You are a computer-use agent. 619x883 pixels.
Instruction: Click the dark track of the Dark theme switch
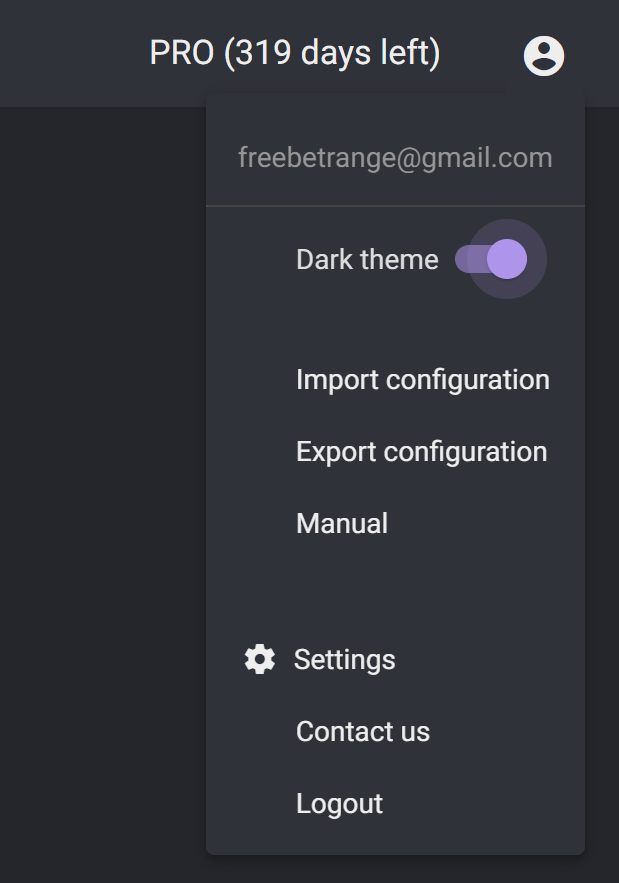coord(471,259)
